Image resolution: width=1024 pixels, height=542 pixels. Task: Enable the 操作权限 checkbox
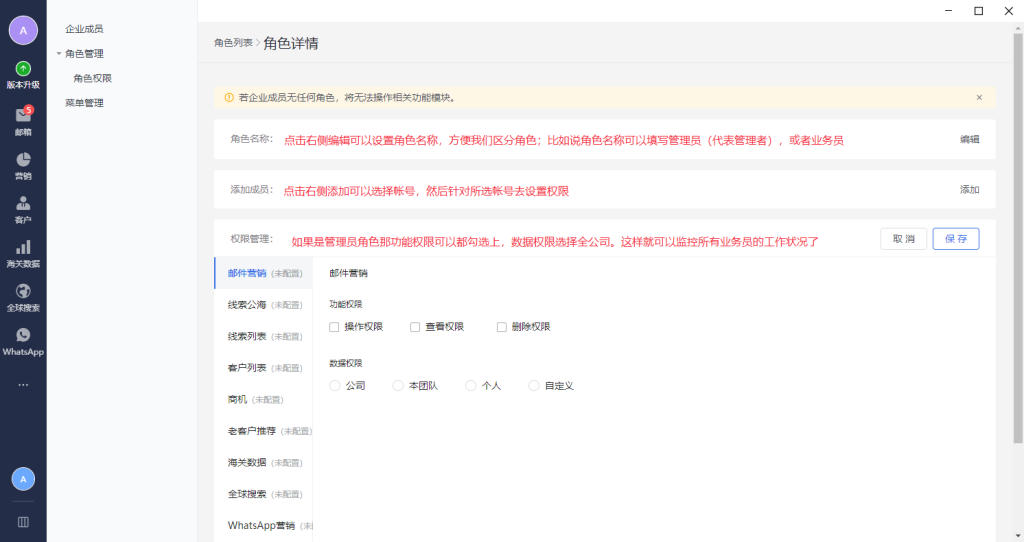point(334,327)
